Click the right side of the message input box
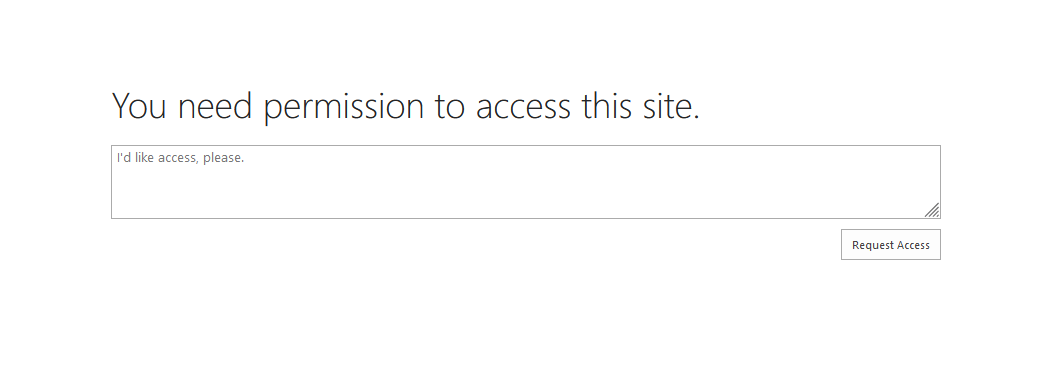1051x378 pixels. coord(871,182)
